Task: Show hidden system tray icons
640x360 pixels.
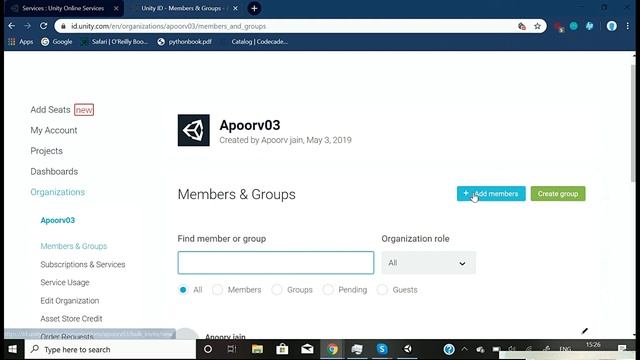Action: click(464, 349)
